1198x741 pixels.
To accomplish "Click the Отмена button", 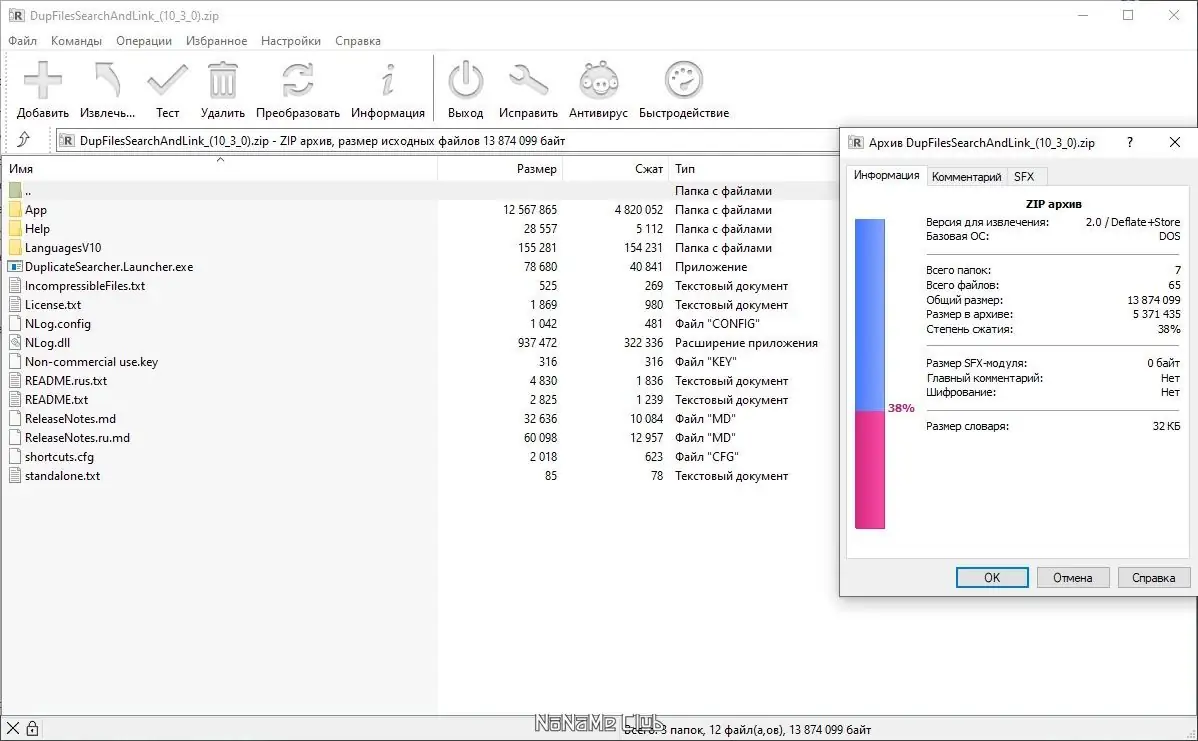I will coord(1073,578).
